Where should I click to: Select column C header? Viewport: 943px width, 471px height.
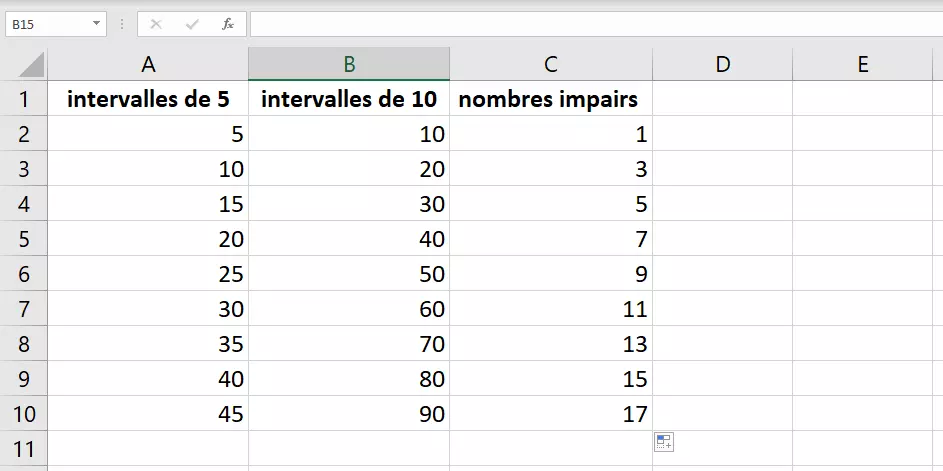[x=551, y=64]
